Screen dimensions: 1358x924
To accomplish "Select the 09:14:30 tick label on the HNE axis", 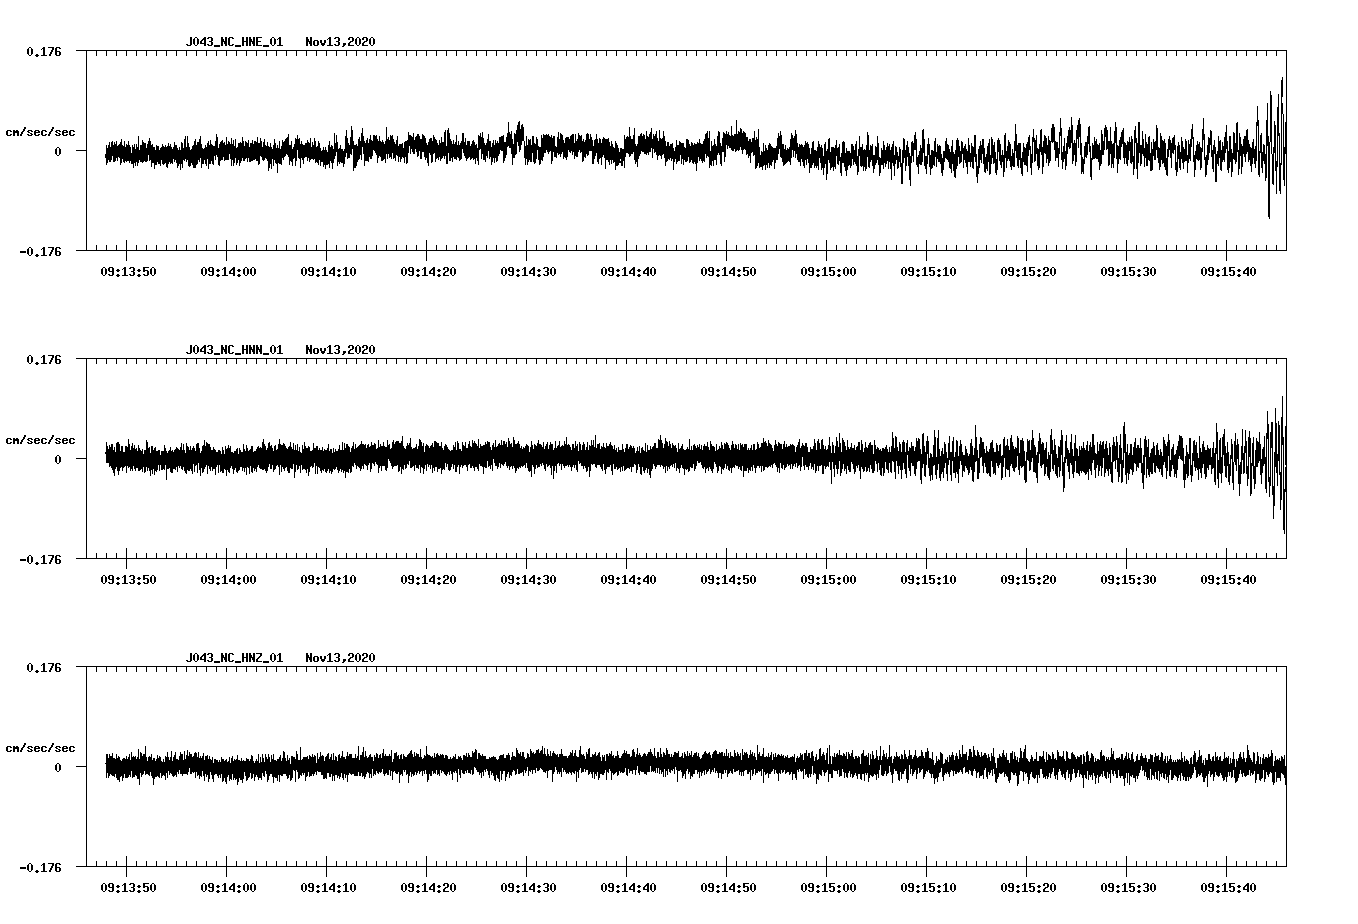I will (528, 269).
